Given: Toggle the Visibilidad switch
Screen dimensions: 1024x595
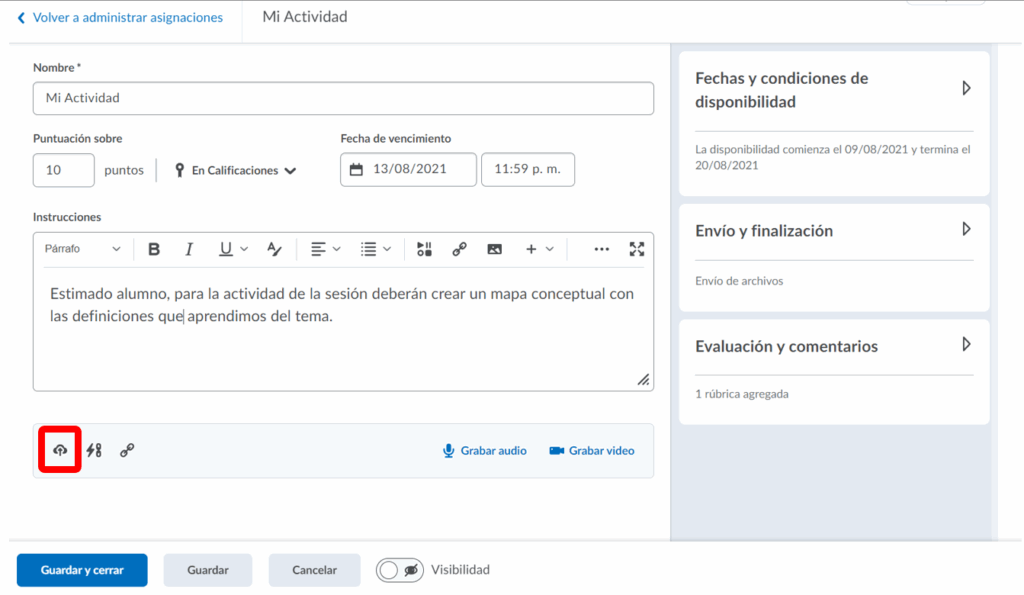Looking at the screenshot, I should (400, 570).
